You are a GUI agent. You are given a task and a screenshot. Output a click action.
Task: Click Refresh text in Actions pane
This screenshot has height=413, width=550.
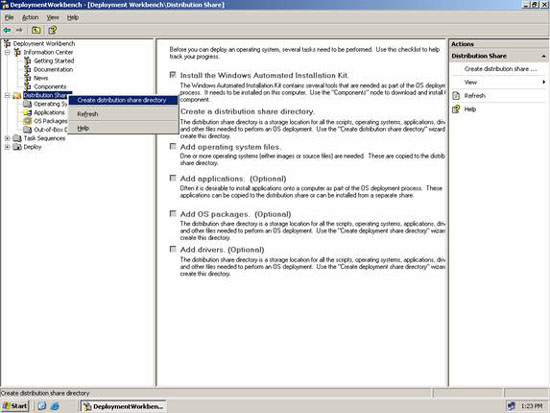[475, 96]
